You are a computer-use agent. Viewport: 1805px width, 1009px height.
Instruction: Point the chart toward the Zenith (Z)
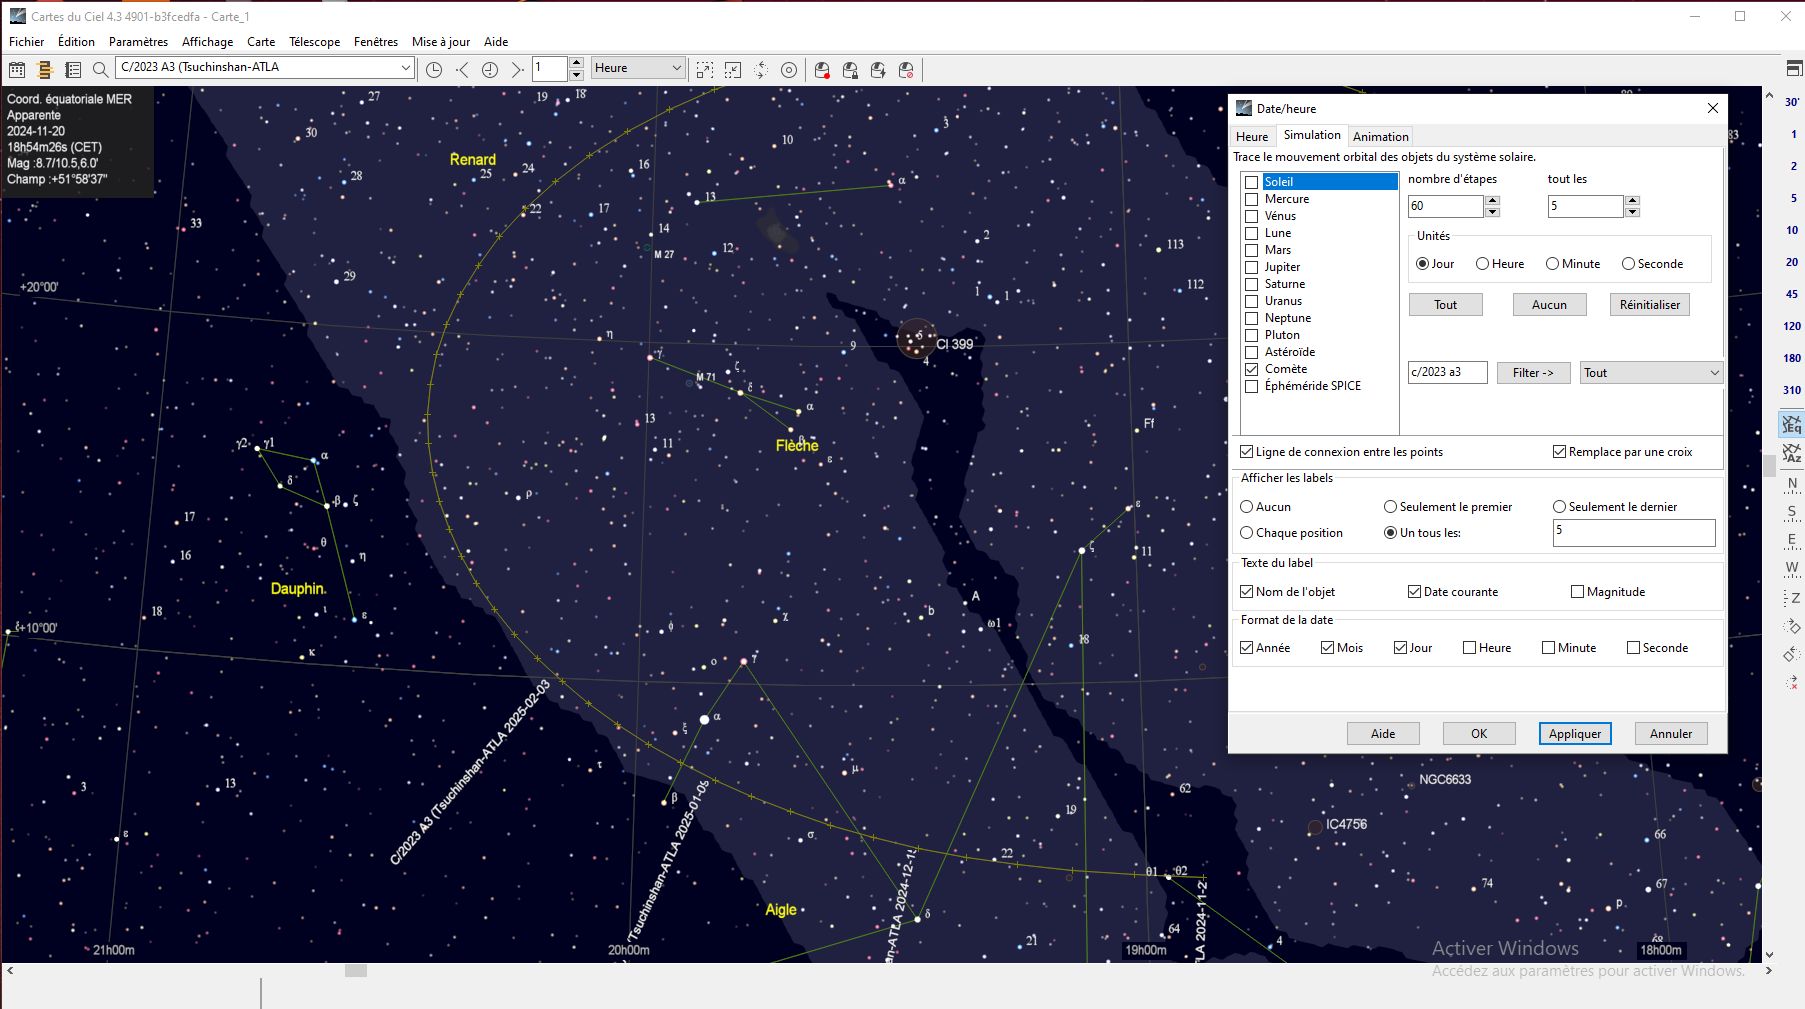point(1792,597)
